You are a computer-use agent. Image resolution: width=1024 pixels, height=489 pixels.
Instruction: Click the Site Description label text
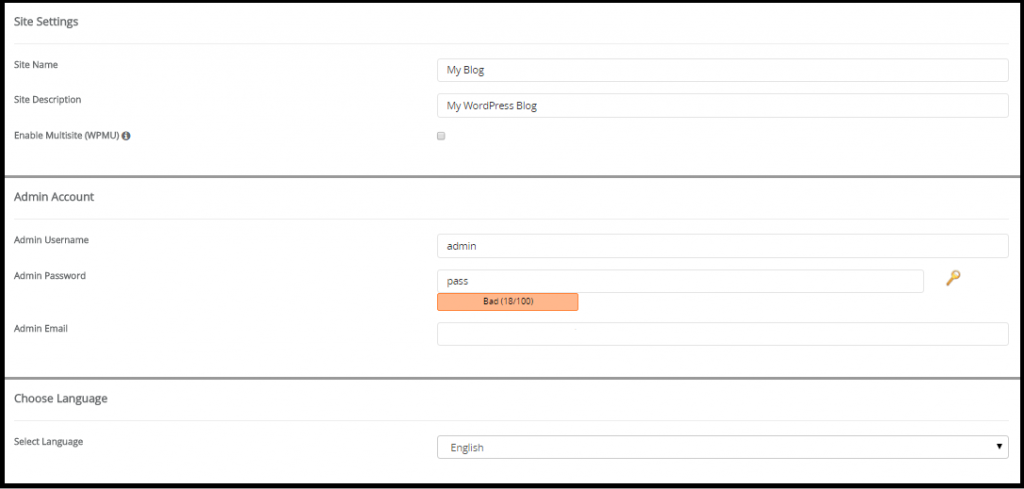48,100
